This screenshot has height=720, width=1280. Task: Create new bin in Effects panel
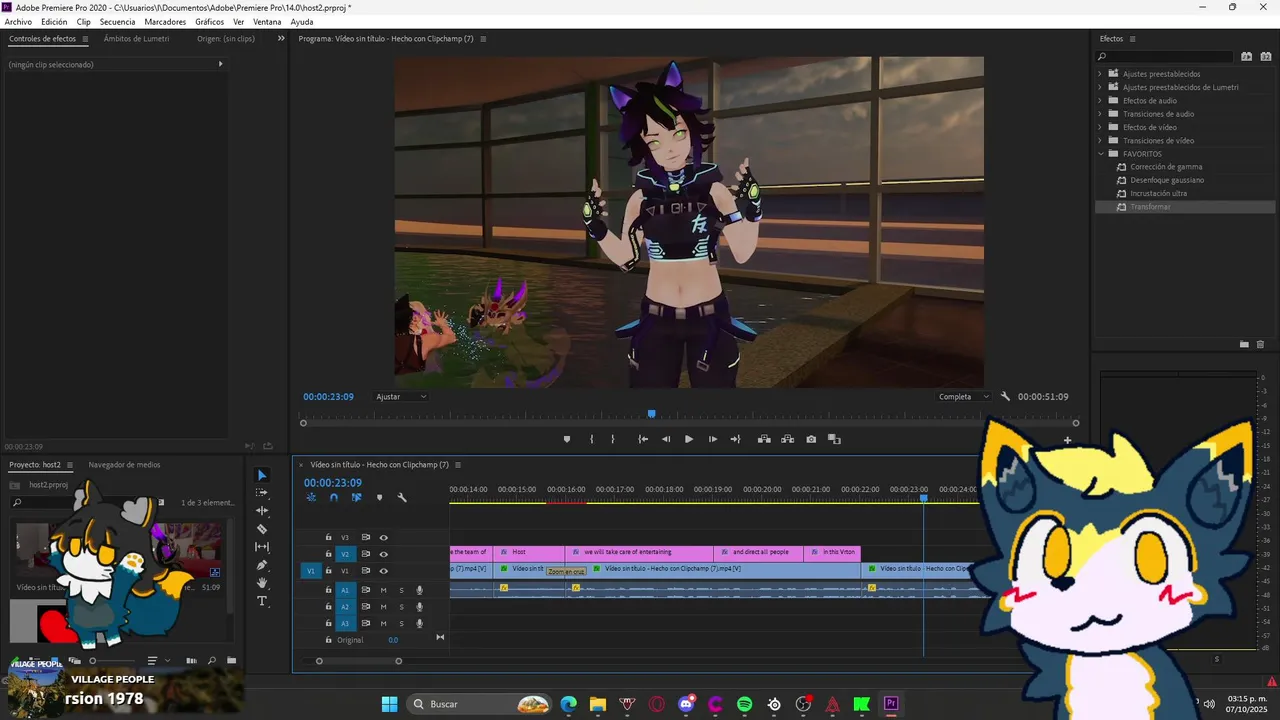1244,344
